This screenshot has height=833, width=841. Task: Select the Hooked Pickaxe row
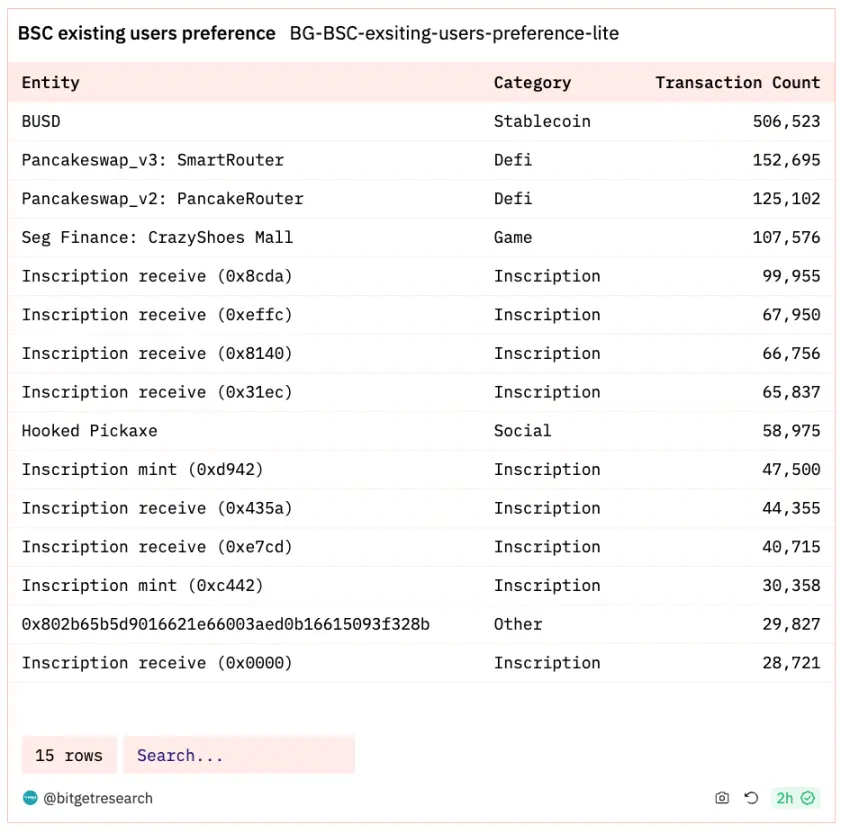[421, 431]
